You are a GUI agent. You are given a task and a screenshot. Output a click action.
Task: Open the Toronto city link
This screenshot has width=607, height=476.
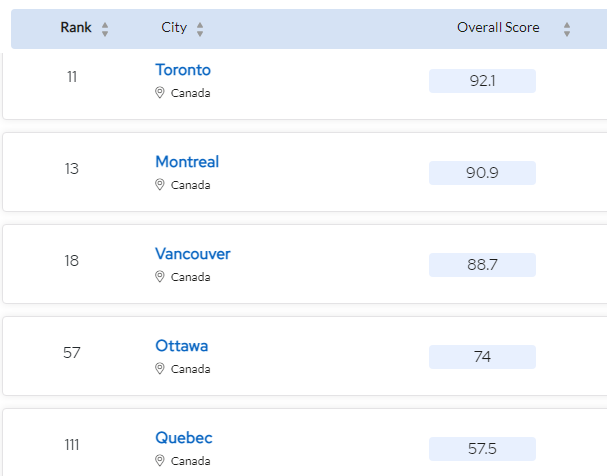(183, 70)
